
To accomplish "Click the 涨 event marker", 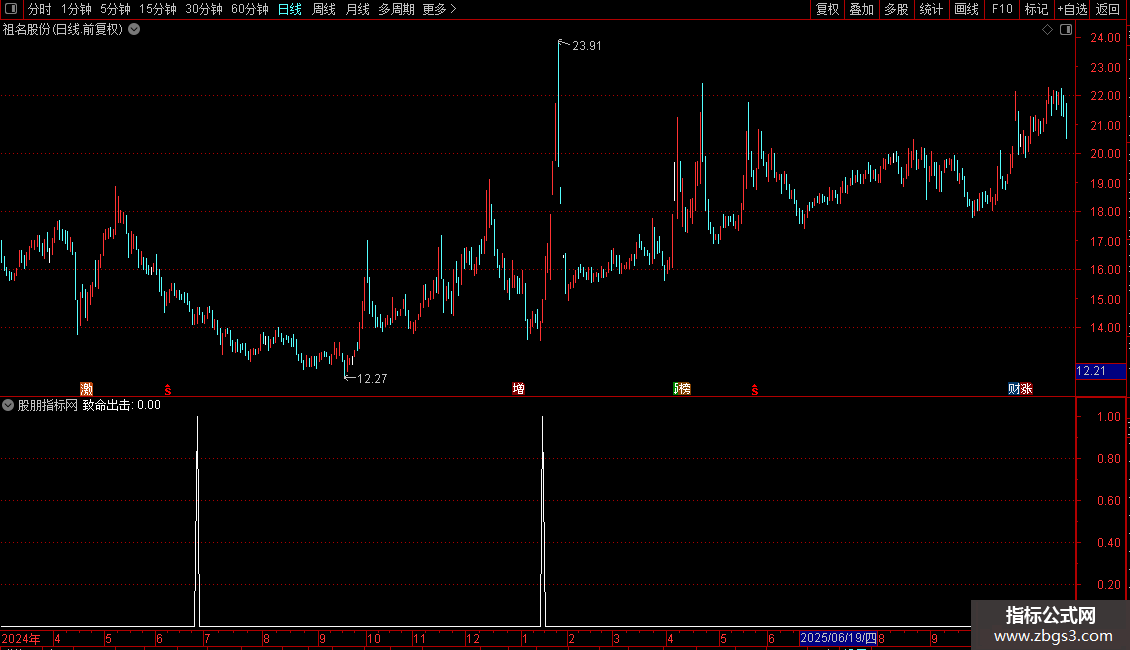I will pos(1026,389).
